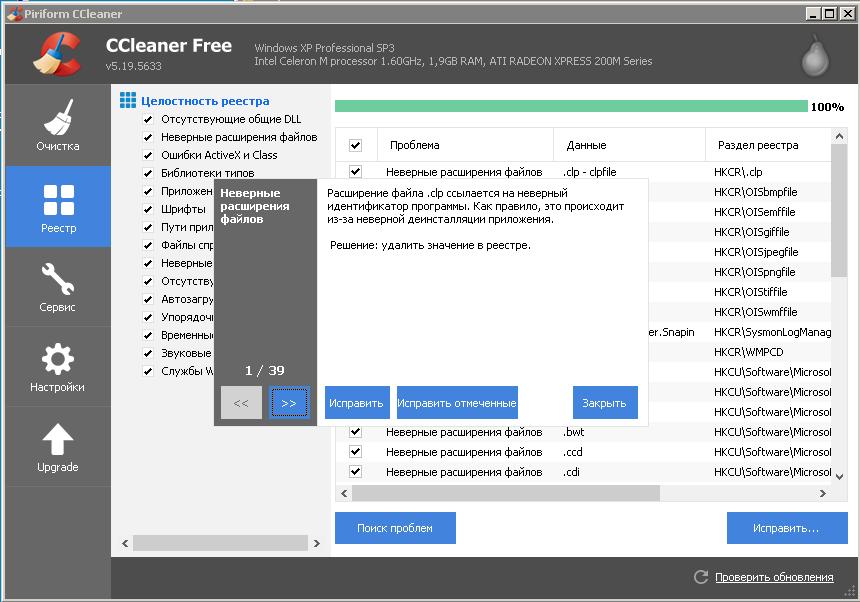Click the v5.19.5633 version text
The width and height of the screenshot is (860, 602).
coord(134,66)
